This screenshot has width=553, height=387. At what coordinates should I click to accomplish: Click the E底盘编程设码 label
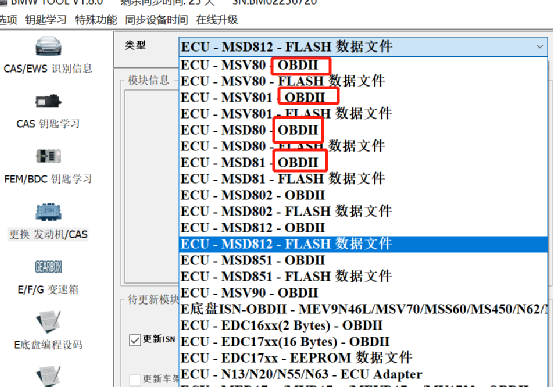48,345
